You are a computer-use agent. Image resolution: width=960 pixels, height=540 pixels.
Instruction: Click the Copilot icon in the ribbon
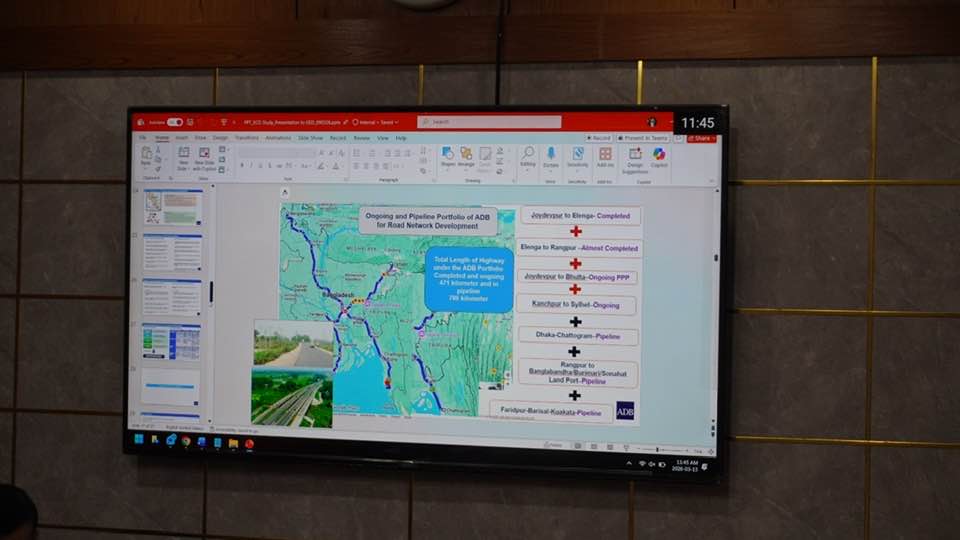coord(659,155)
